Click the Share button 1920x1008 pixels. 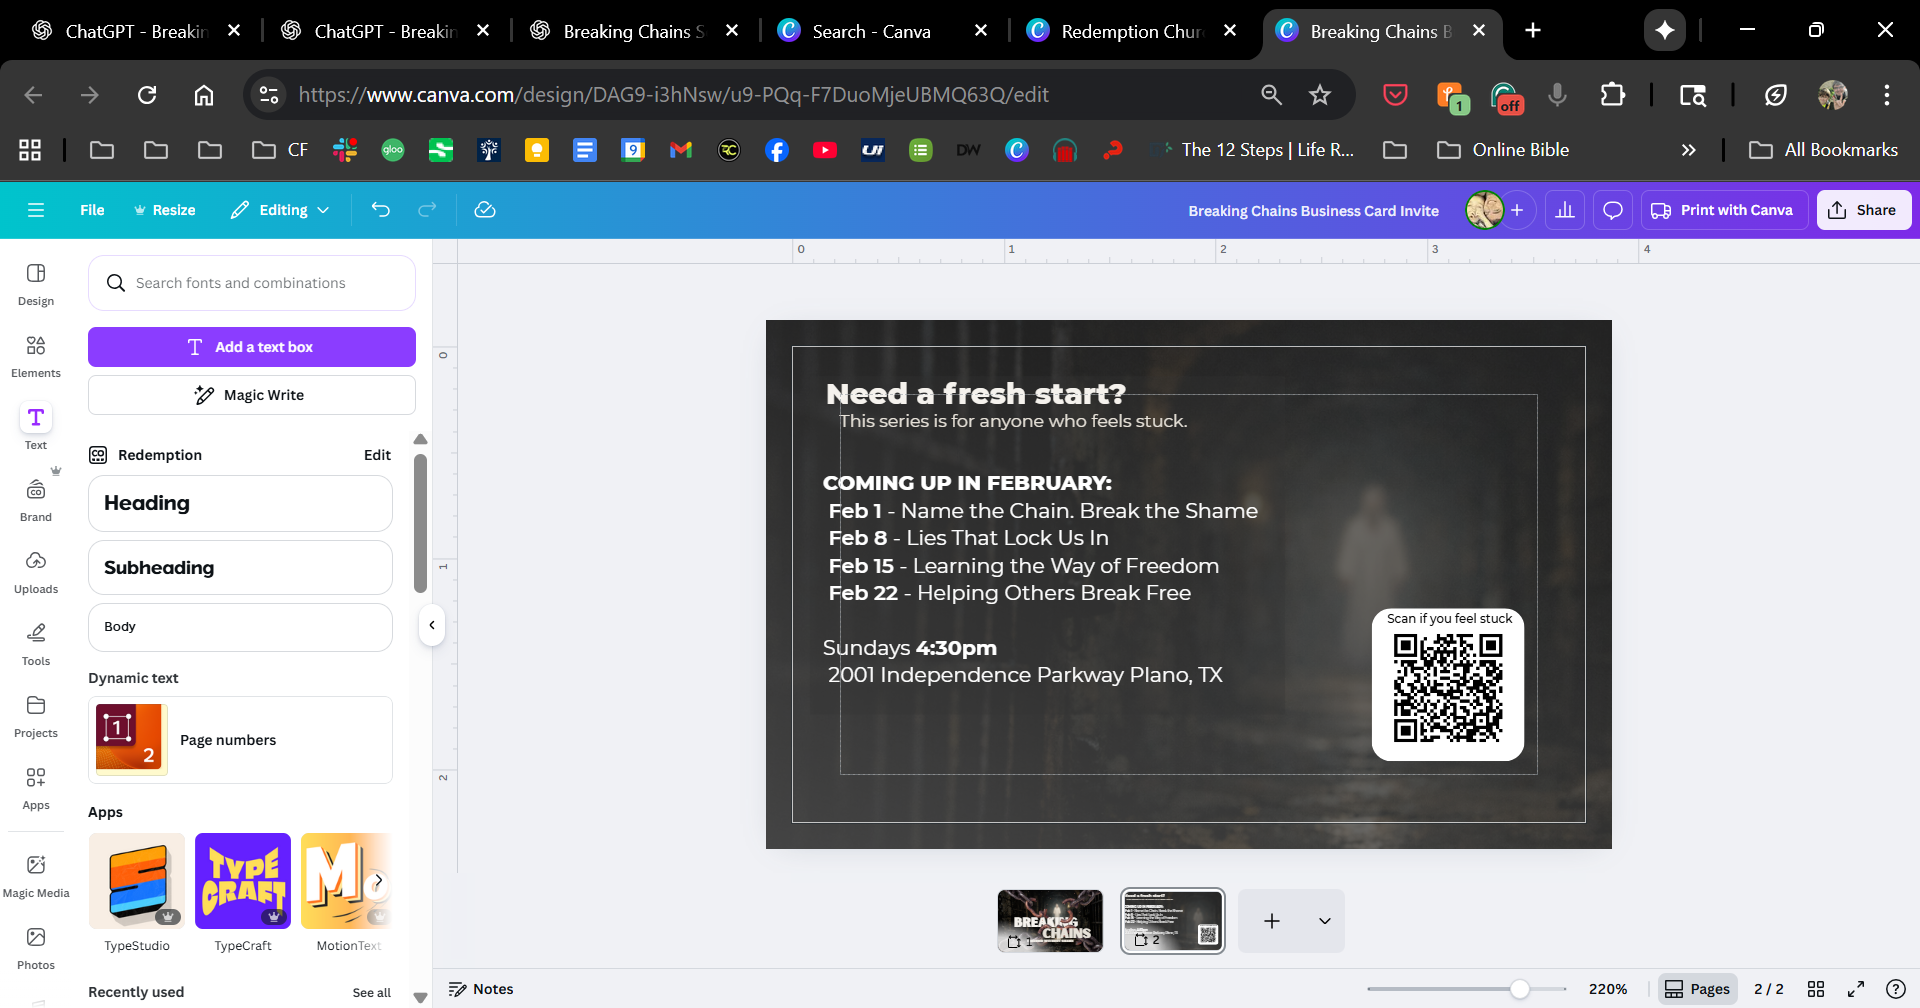[1863, 210]
